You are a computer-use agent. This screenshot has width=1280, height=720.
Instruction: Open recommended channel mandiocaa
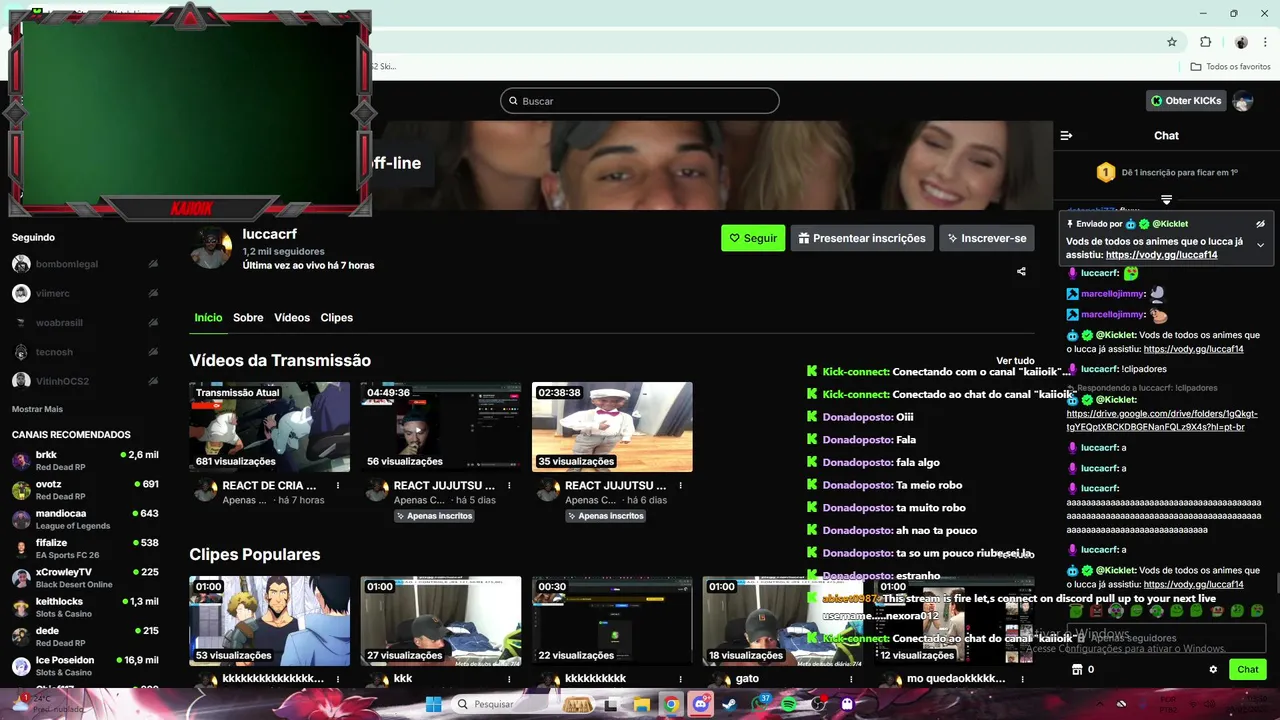(x=85, y=519)
